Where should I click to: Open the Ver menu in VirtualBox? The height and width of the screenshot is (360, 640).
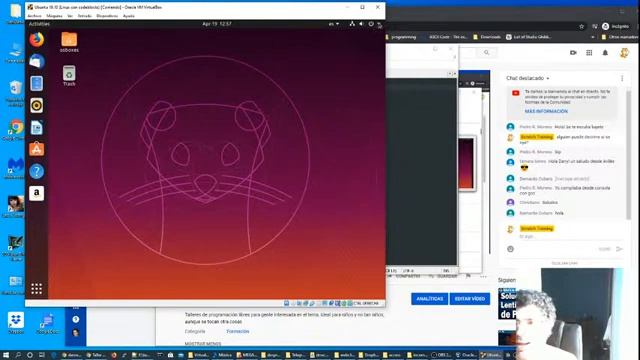coord(70,16)
